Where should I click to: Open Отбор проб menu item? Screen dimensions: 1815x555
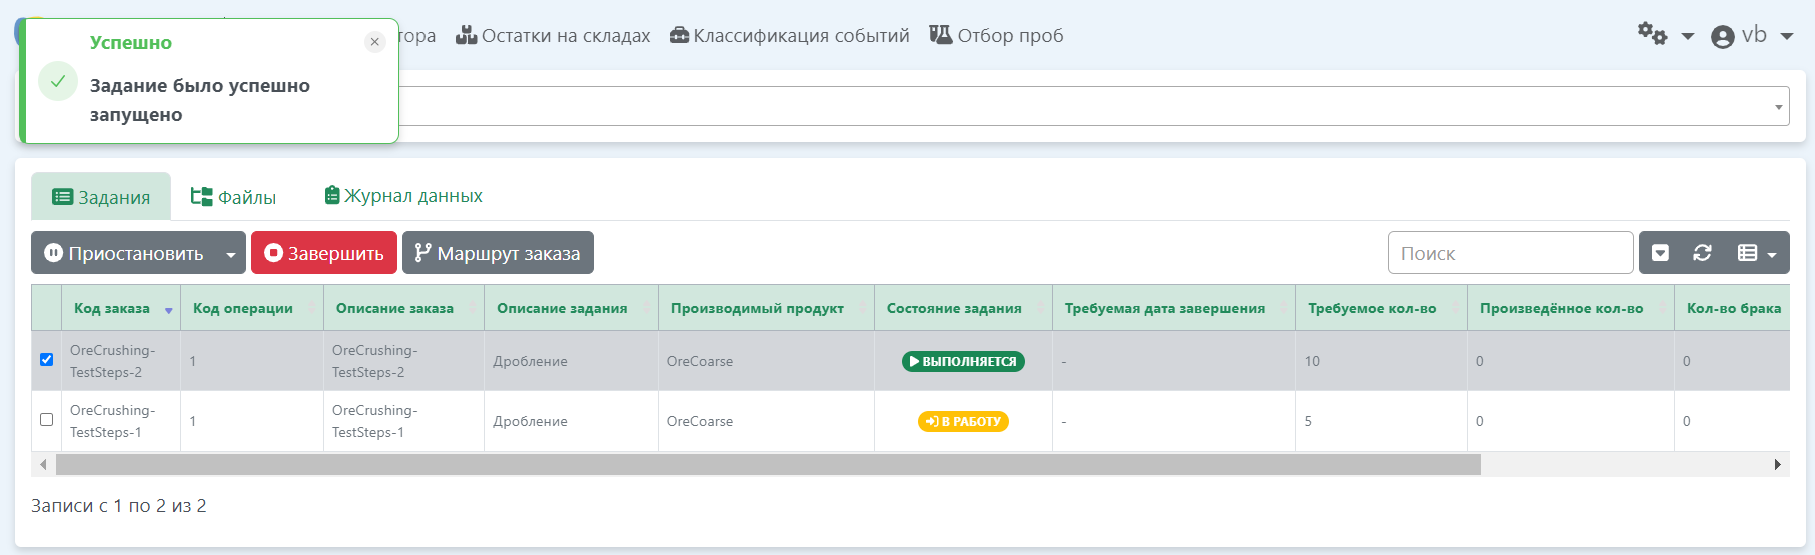[996, 36]
